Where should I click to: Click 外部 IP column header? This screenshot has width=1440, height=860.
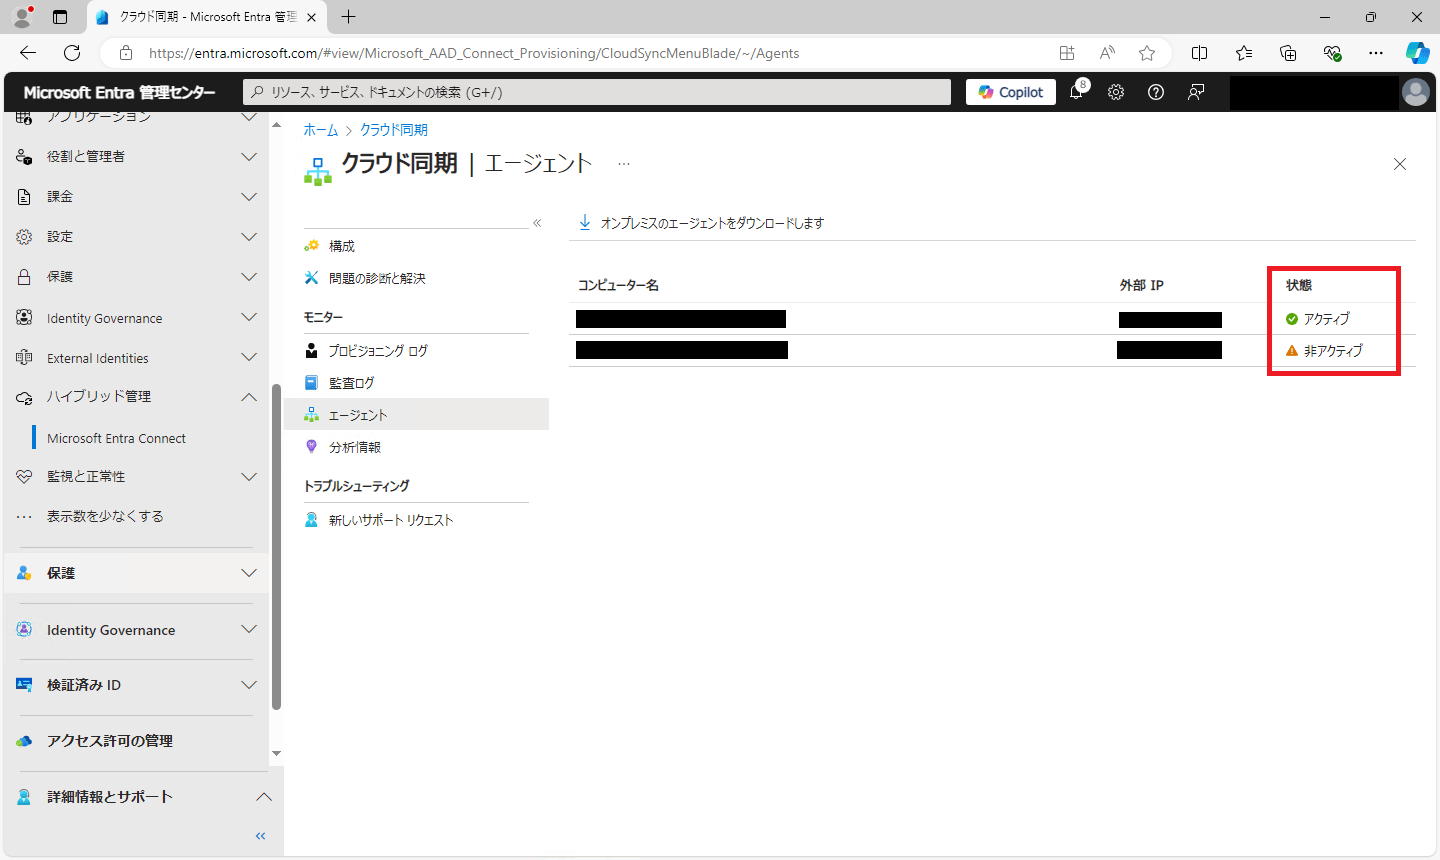click(x=1141, y=285)
